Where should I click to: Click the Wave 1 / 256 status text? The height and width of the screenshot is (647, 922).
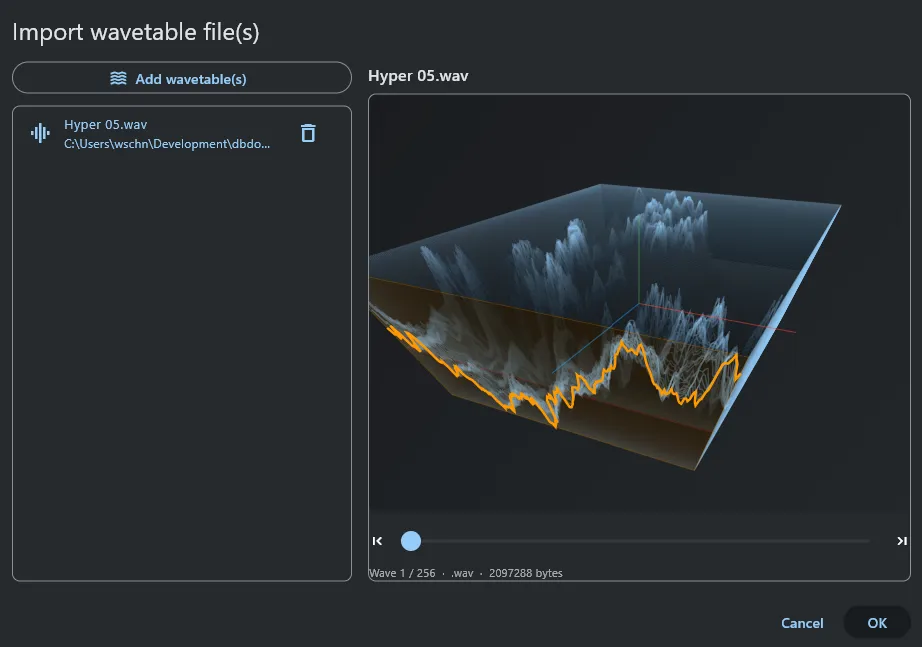(402, 573)
